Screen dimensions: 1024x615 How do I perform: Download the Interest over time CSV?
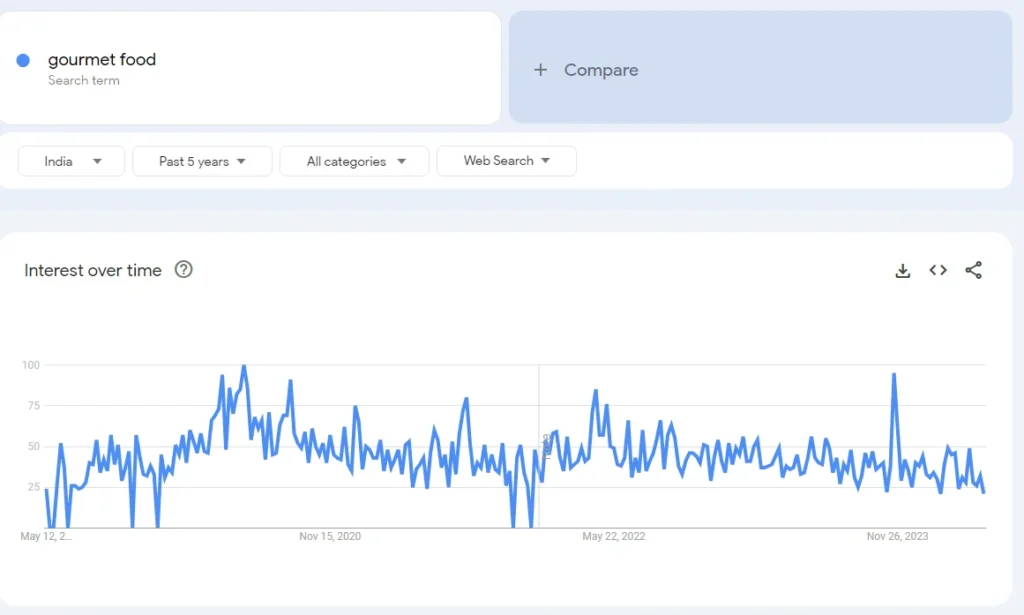(x=902, y=271)
